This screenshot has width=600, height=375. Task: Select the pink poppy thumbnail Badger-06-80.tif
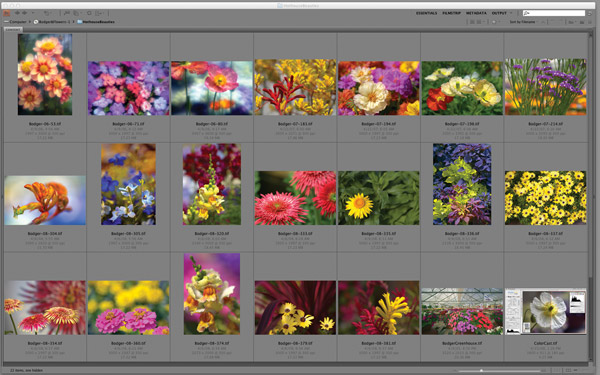(212, 88)
